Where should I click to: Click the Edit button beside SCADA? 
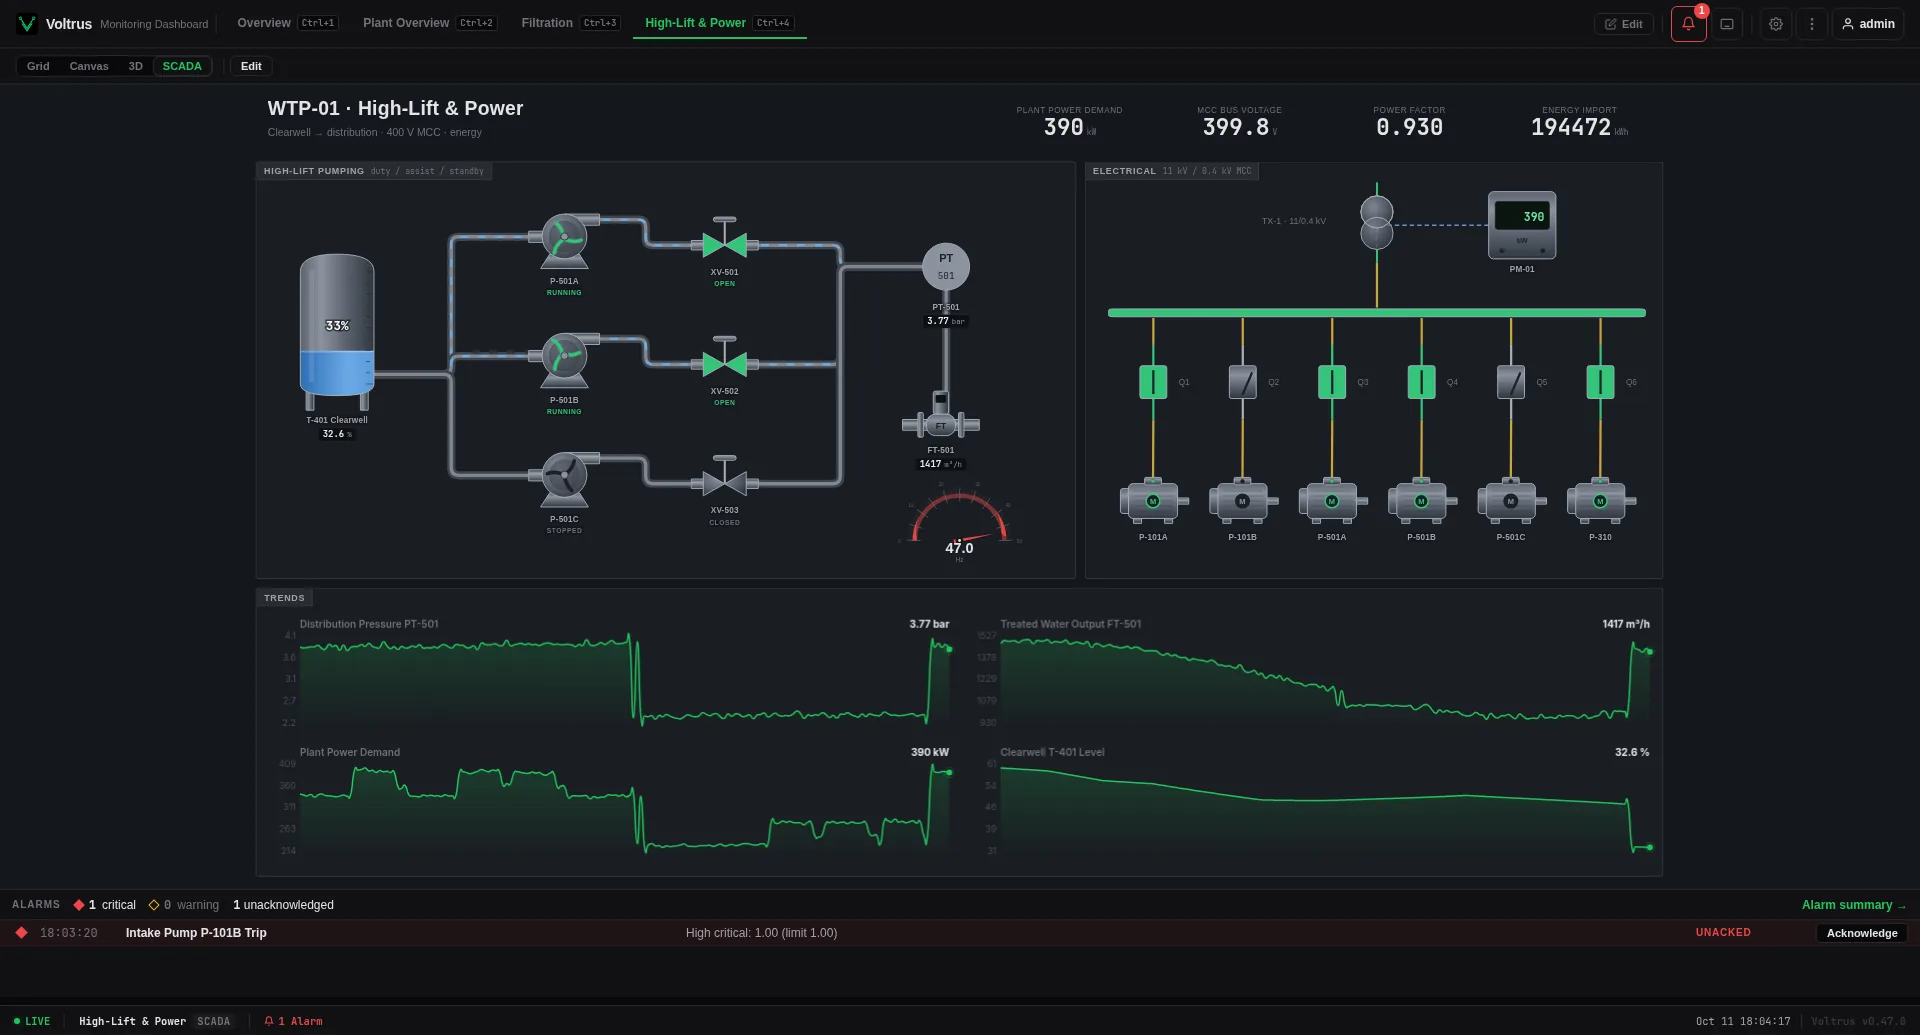click(251, 66)
